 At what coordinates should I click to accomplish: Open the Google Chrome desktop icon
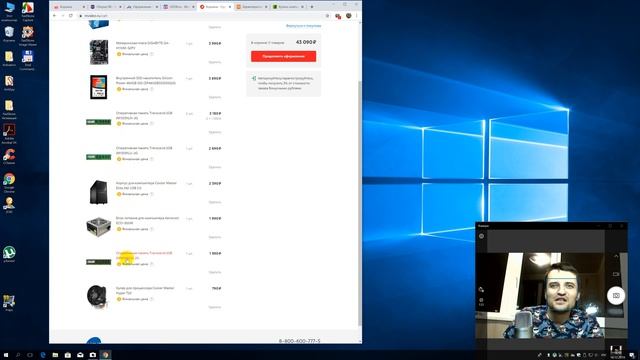tap(9, 182)
